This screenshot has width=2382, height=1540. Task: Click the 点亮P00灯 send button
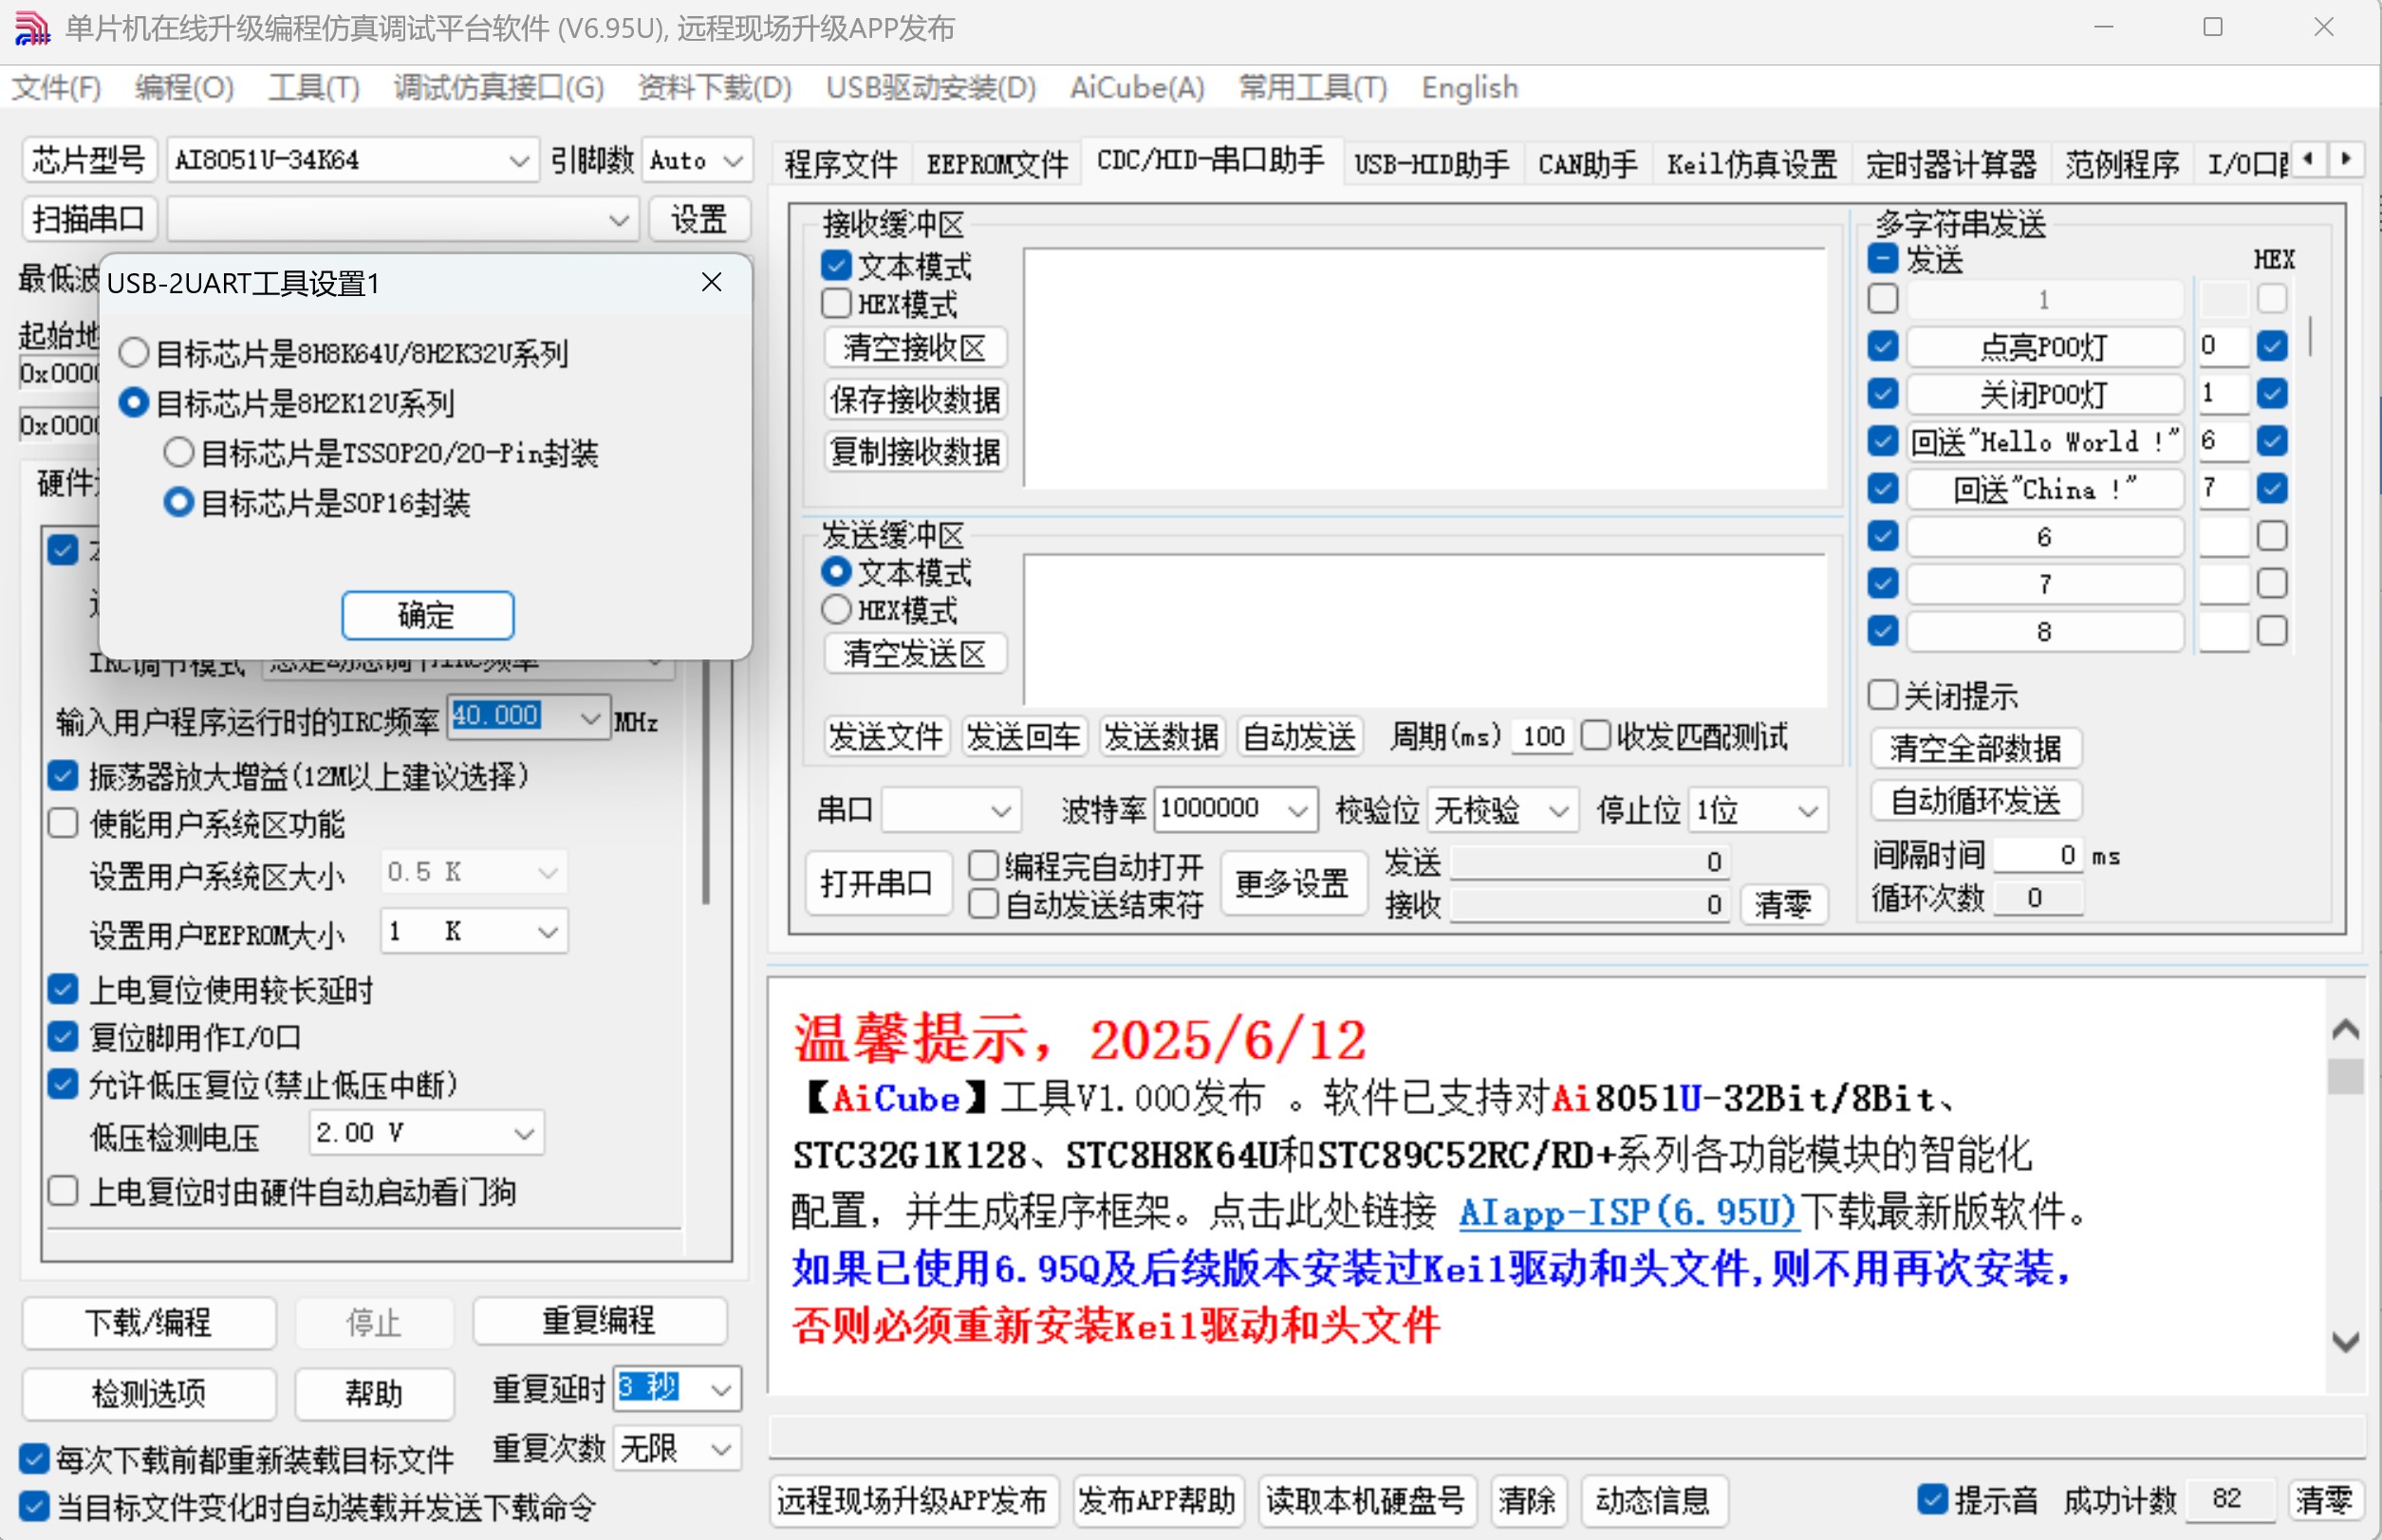point(2043,347)
